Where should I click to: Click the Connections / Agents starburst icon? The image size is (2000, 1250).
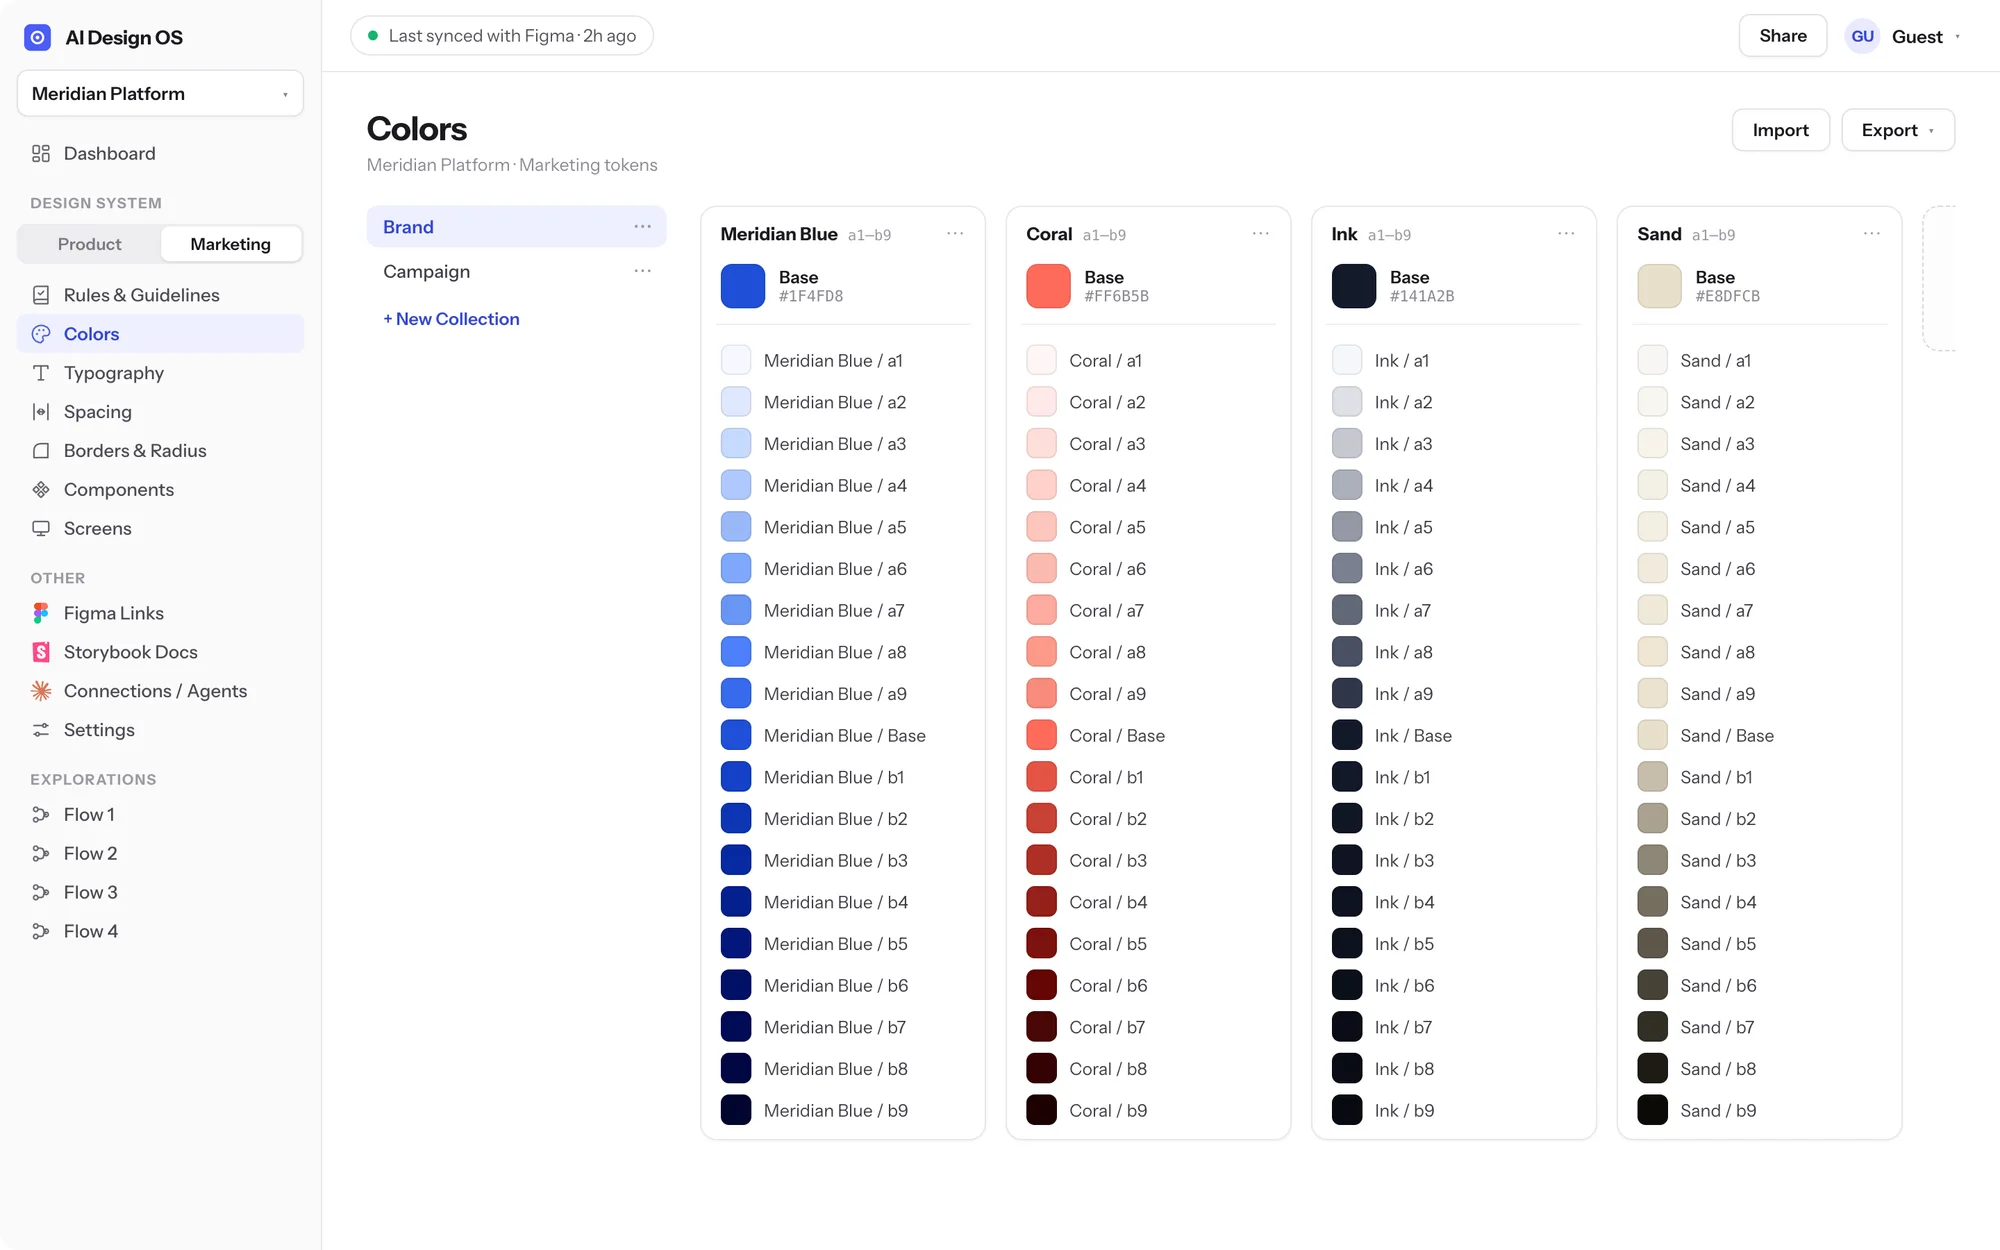coord(41,691)
